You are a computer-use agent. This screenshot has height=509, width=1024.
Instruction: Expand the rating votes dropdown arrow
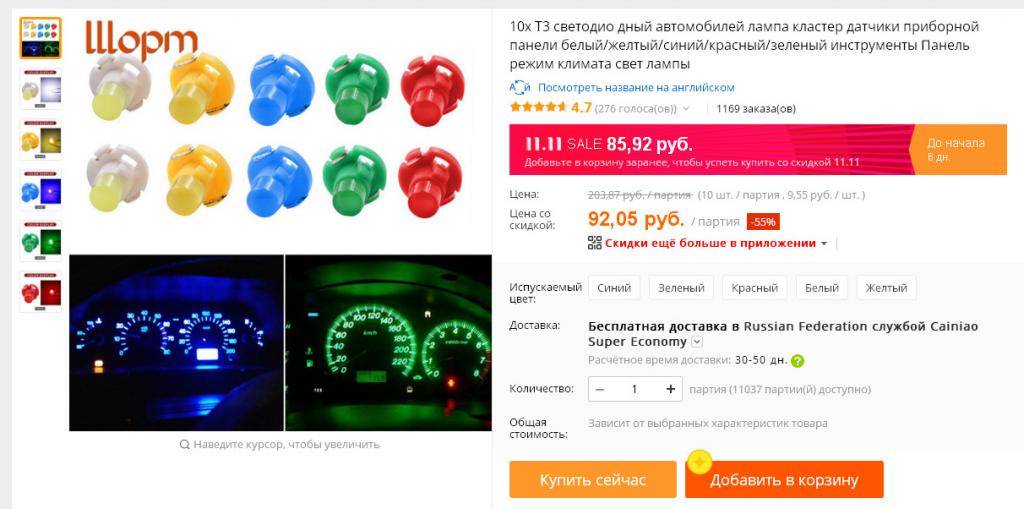pos(686,108)
